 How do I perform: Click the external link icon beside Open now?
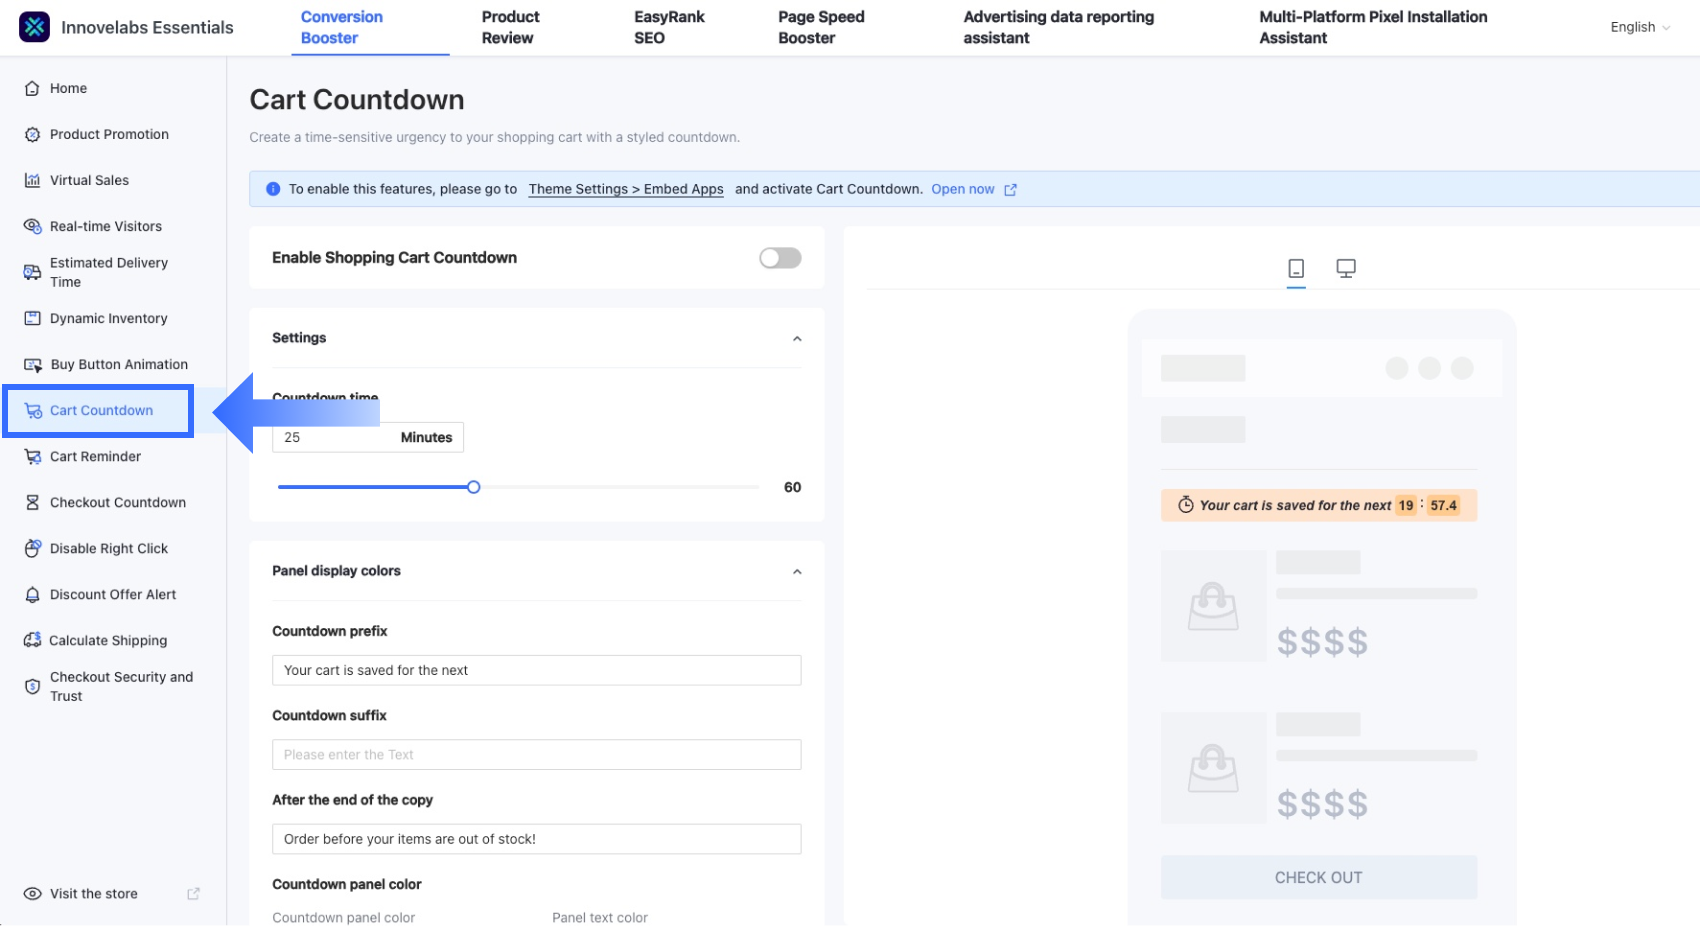1010,190
